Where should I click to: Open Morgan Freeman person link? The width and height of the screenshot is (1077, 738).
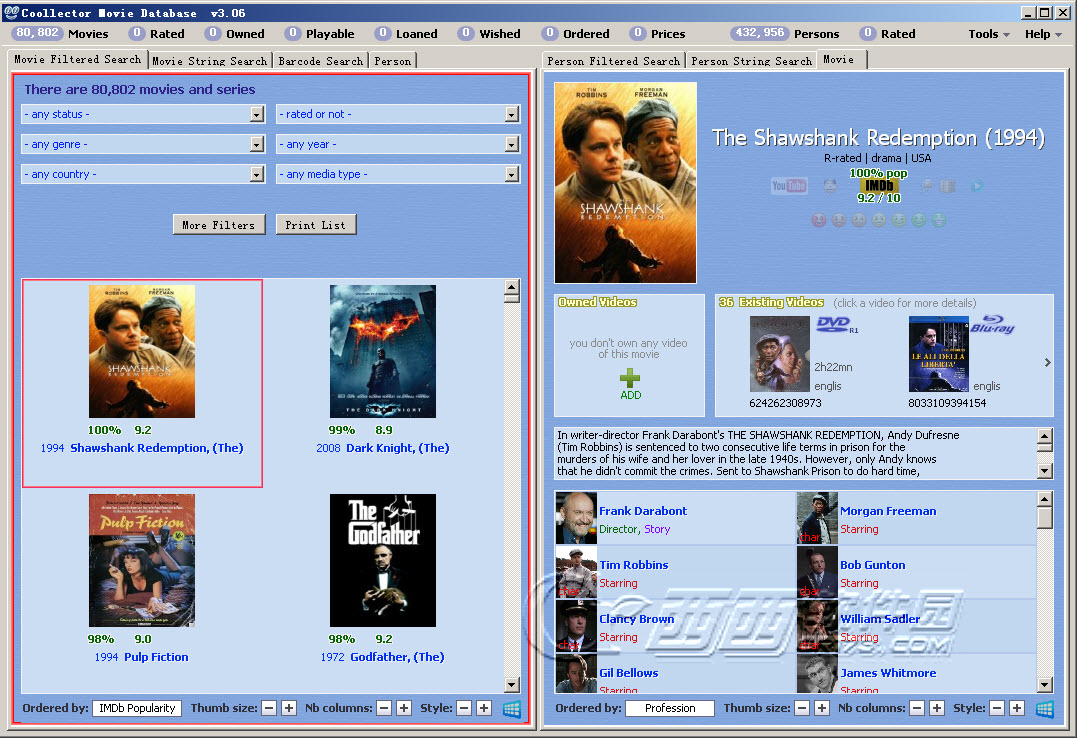tap(888, 511)
